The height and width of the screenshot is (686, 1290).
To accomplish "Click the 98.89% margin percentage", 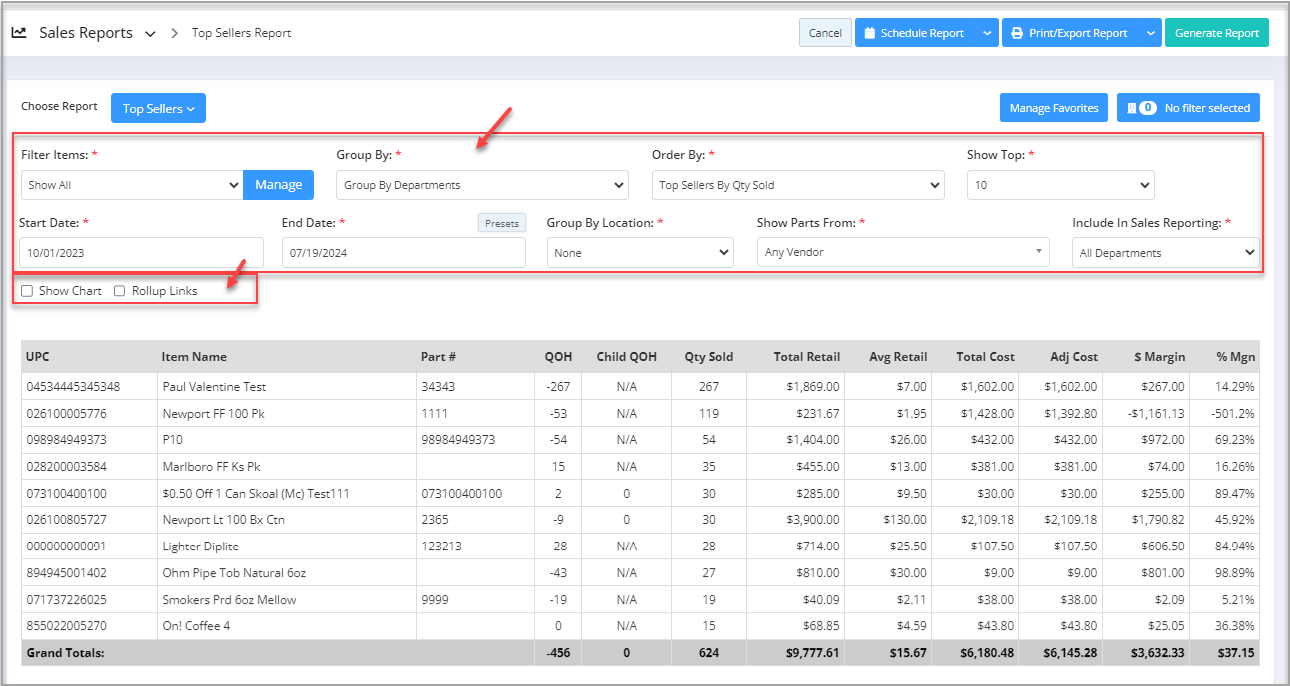I will 1233,574.
